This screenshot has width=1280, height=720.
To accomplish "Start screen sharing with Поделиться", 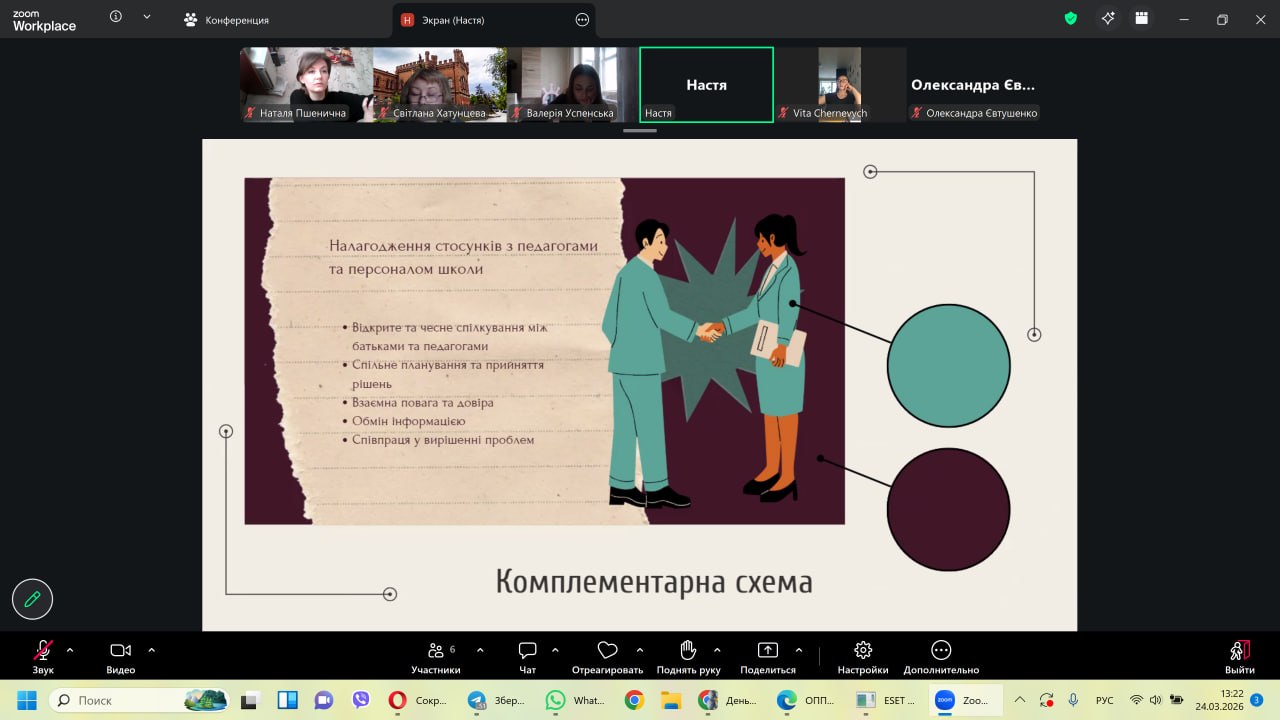I will click(x=767, y=656).
